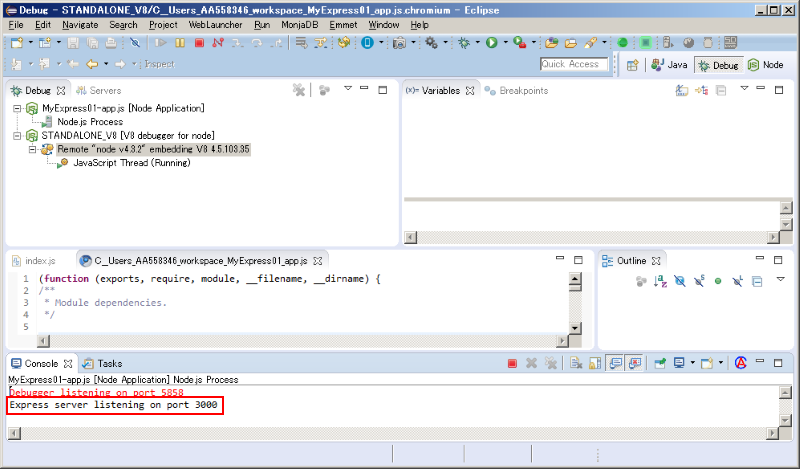This screenshot has height=469, width=800.
Task: Click the Drop to Frame icon
Action: [302, 43]
